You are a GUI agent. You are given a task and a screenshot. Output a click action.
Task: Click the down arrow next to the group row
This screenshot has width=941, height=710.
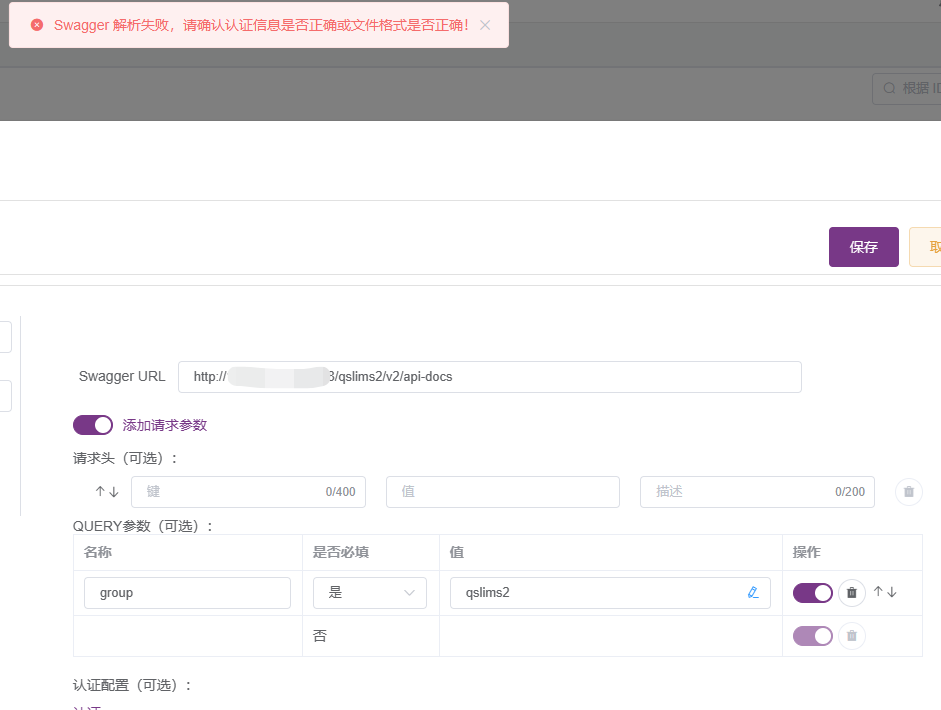pos(890,592)
